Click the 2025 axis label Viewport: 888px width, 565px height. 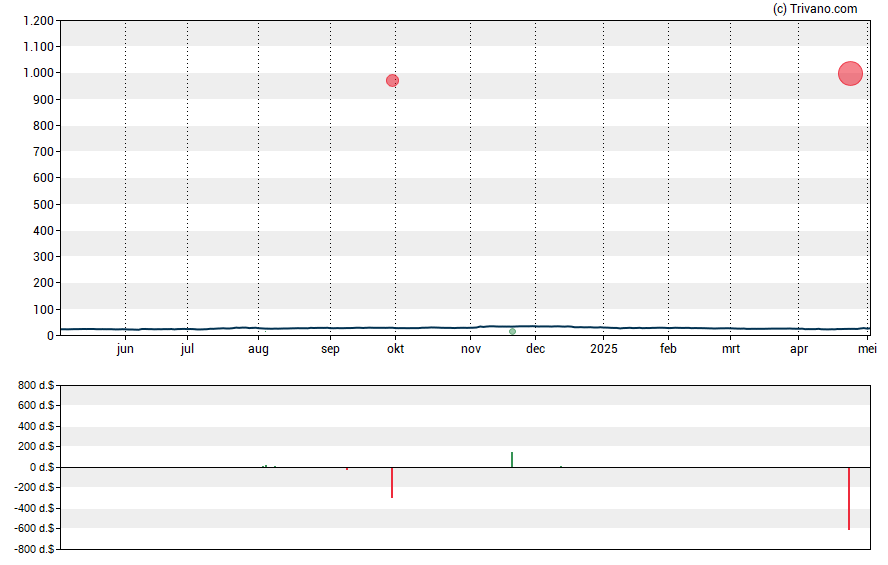point(604,348)
